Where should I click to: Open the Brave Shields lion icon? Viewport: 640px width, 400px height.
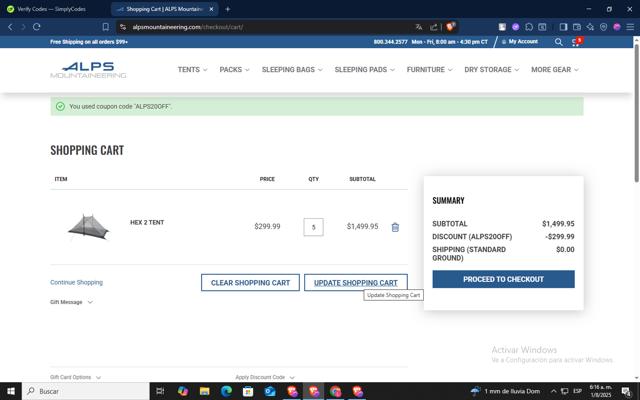pyautogui.click(x=450, y=27)
